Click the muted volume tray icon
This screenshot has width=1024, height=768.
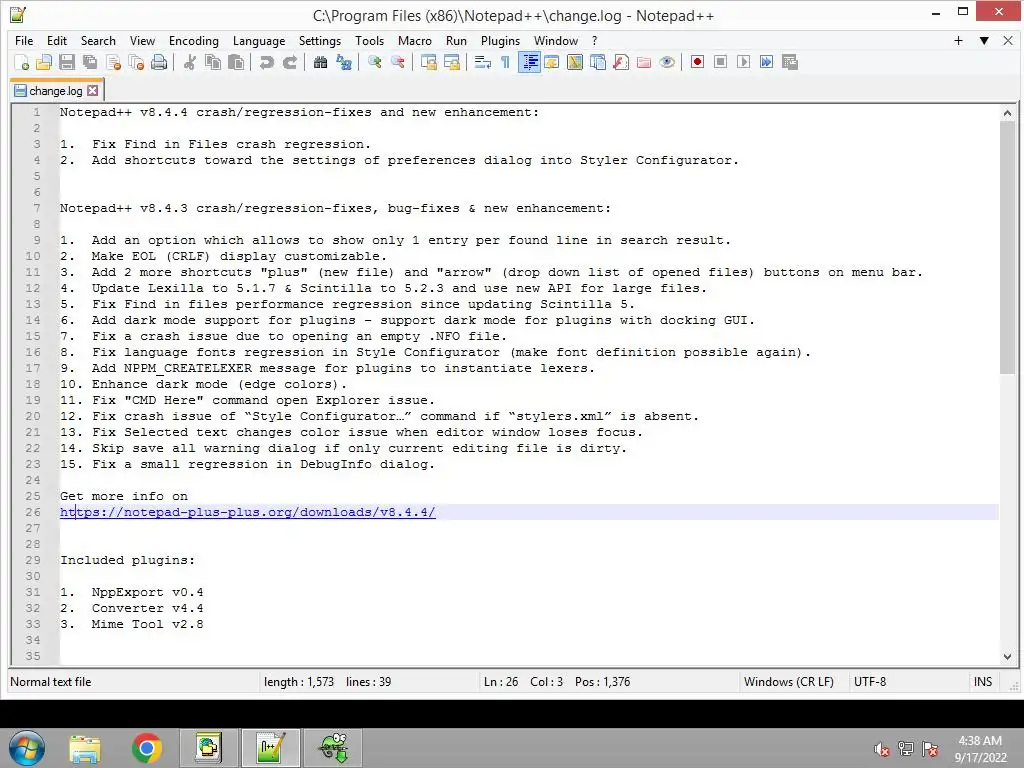(x=882, y=749)
